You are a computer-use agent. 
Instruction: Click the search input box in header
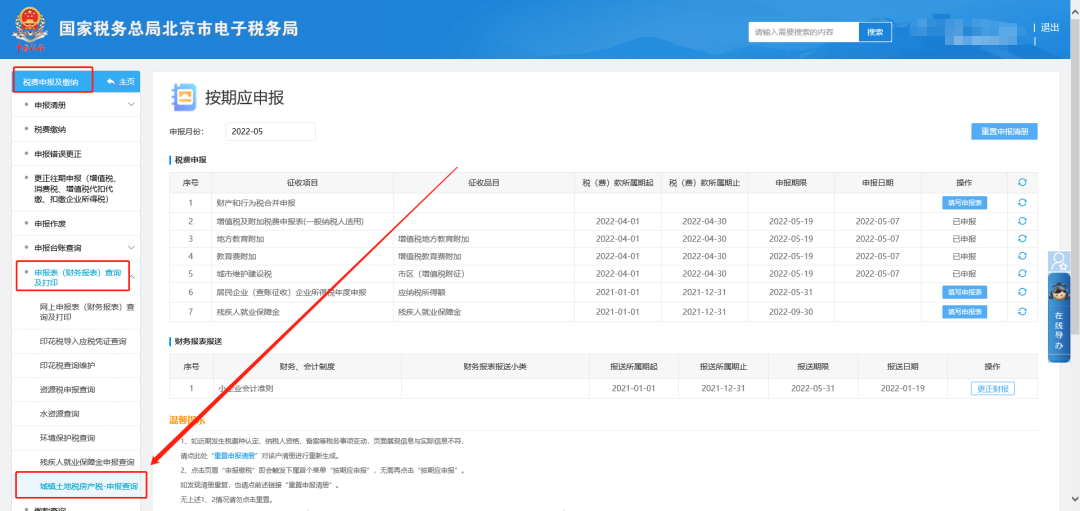tap(803, 32)
